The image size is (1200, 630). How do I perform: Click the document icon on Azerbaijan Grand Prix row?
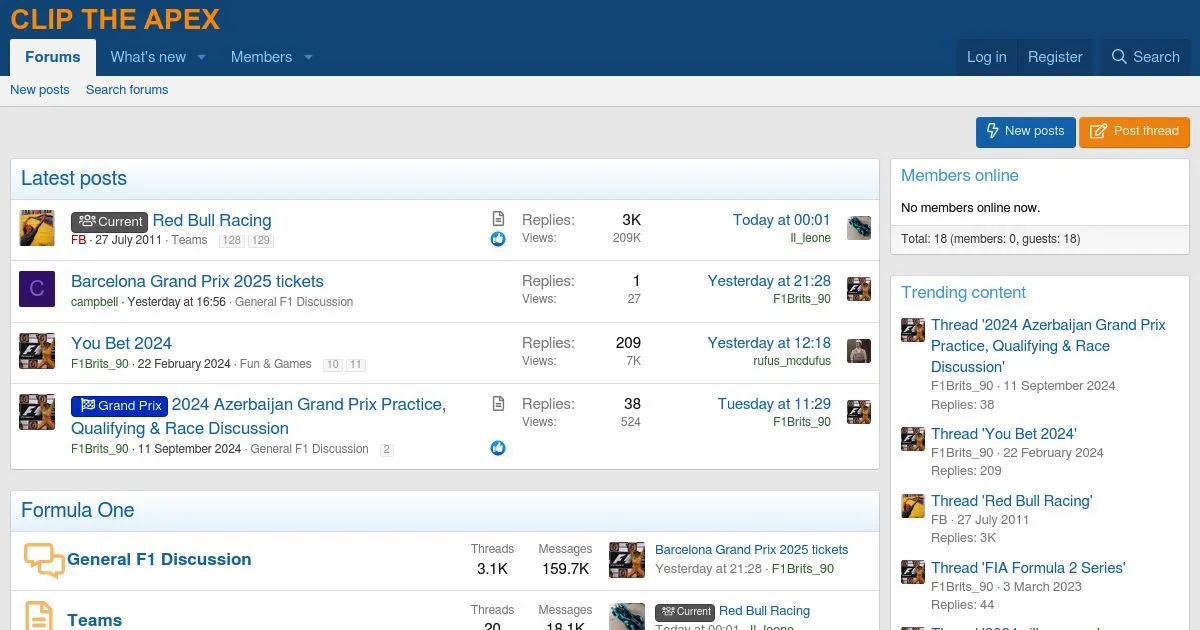pos(498,404)
